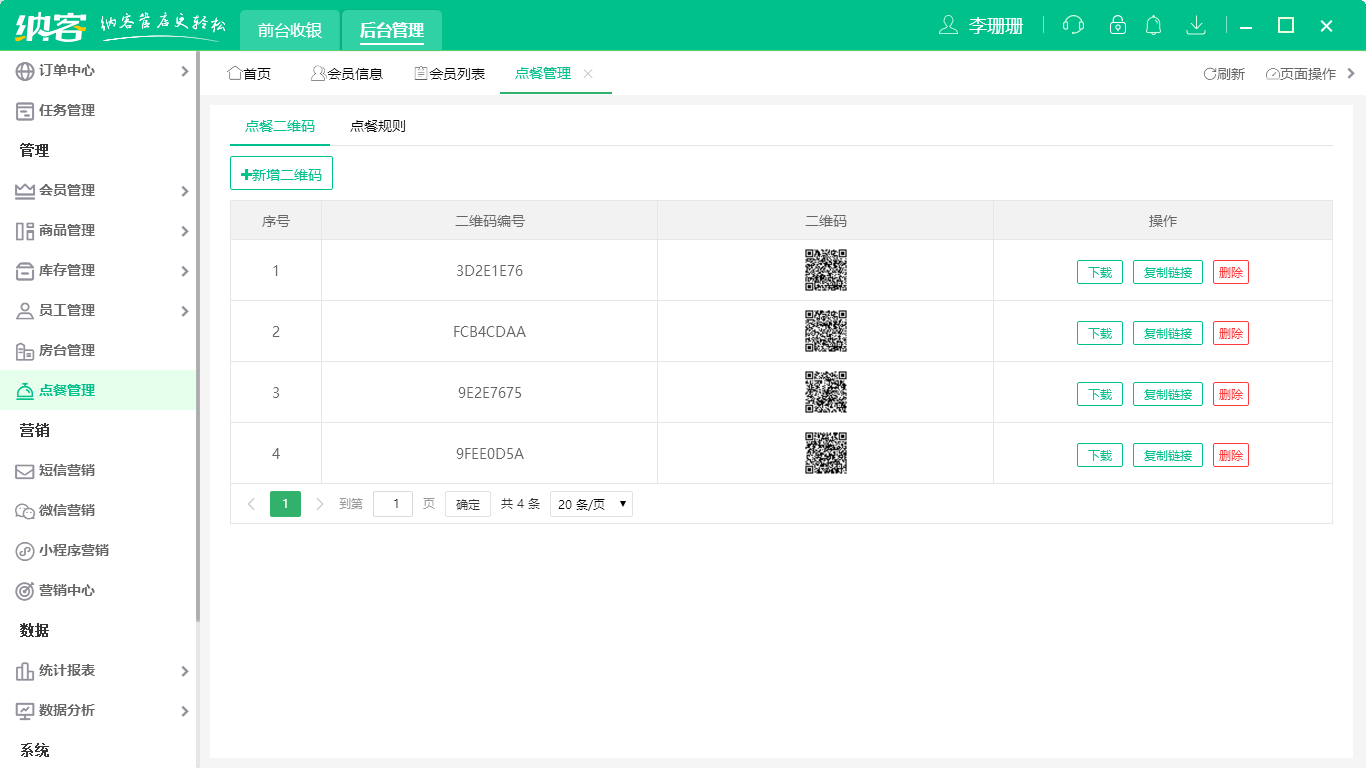Select the 前台收银 cashier tab
1366x768 pixels.
click(x=289, y=30)
